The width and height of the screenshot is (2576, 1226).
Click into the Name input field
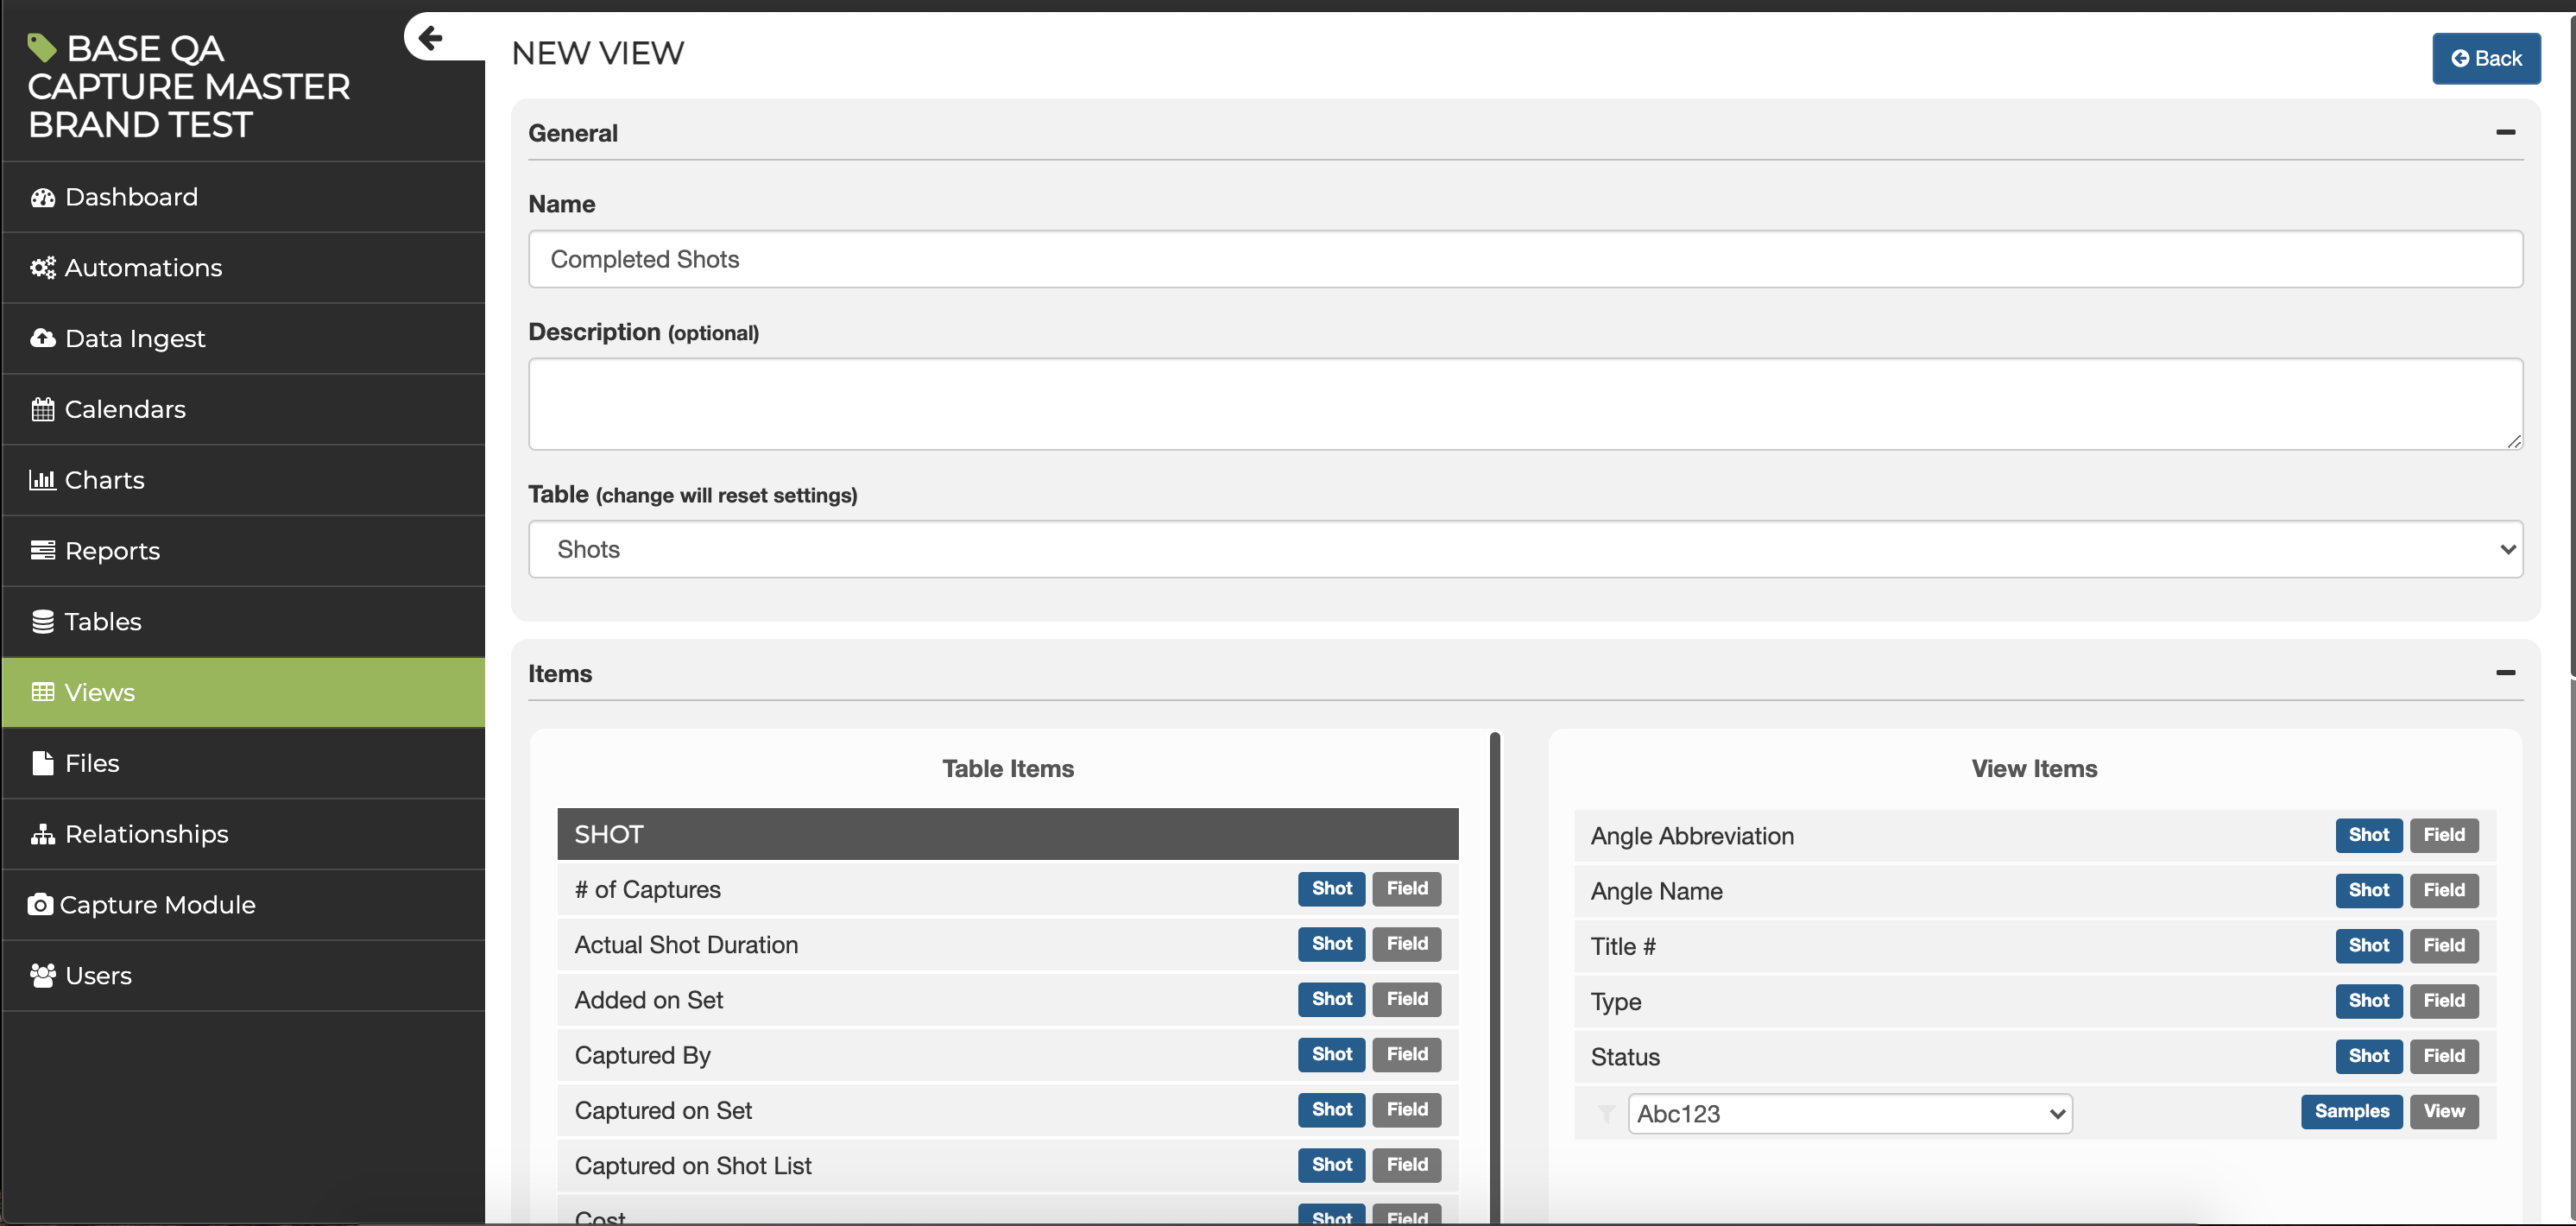[x=1525, y=259]
